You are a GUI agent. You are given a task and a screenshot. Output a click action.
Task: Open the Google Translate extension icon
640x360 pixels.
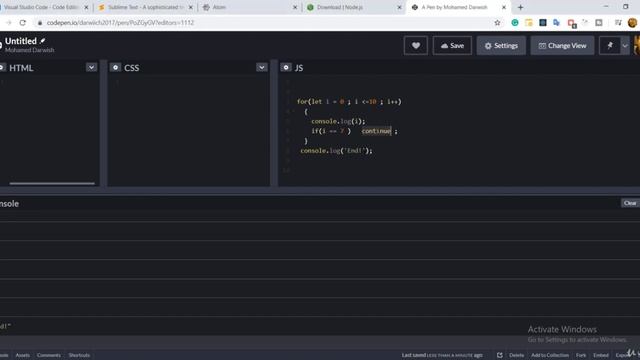(556, 23)
